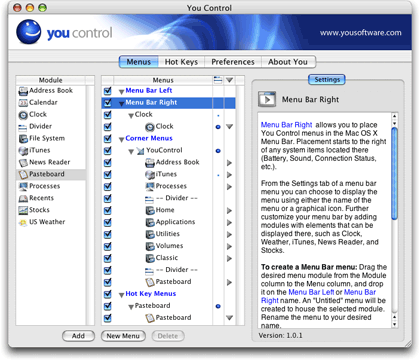Viewport: 420px width, 361px height.
Task: Open submenu arrow for Address Book row
Action: [229, 163]
